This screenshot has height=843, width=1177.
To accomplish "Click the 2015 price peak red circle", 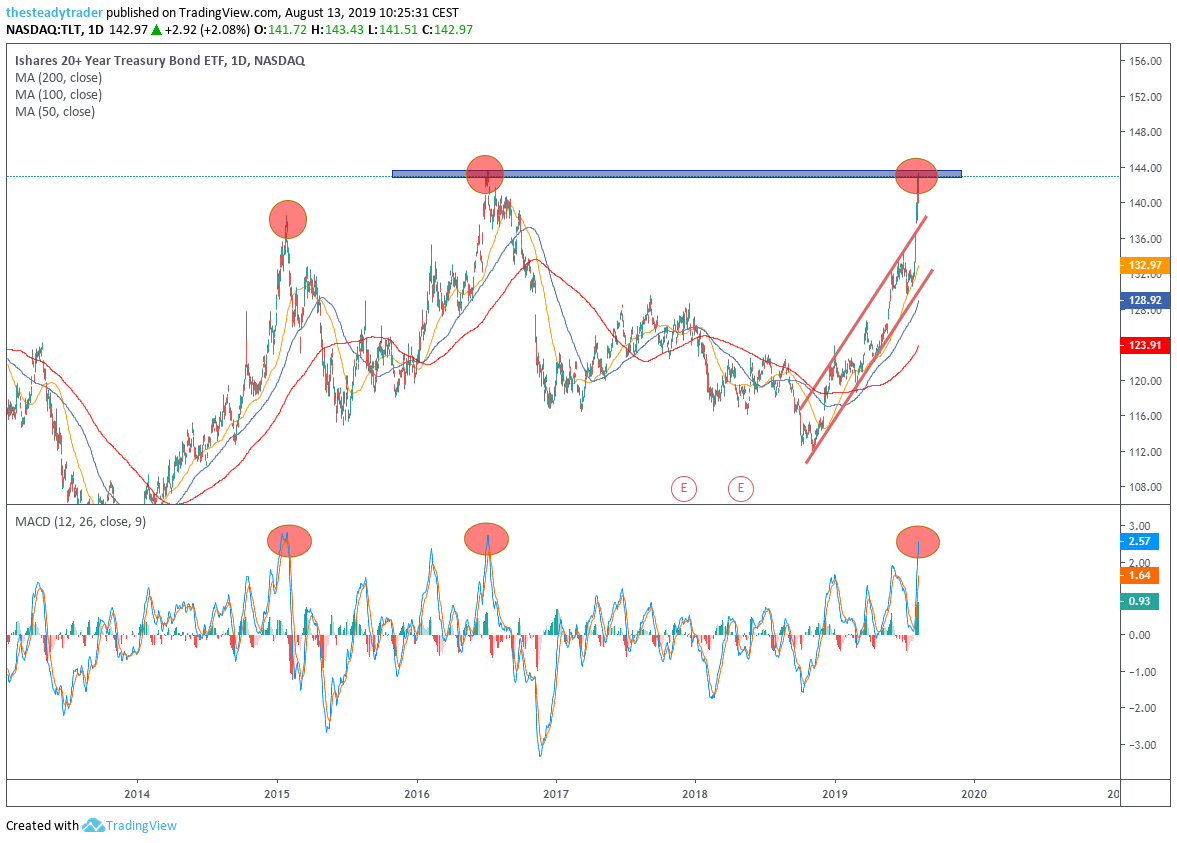I will pyautogui.click(x=288, y=219).
